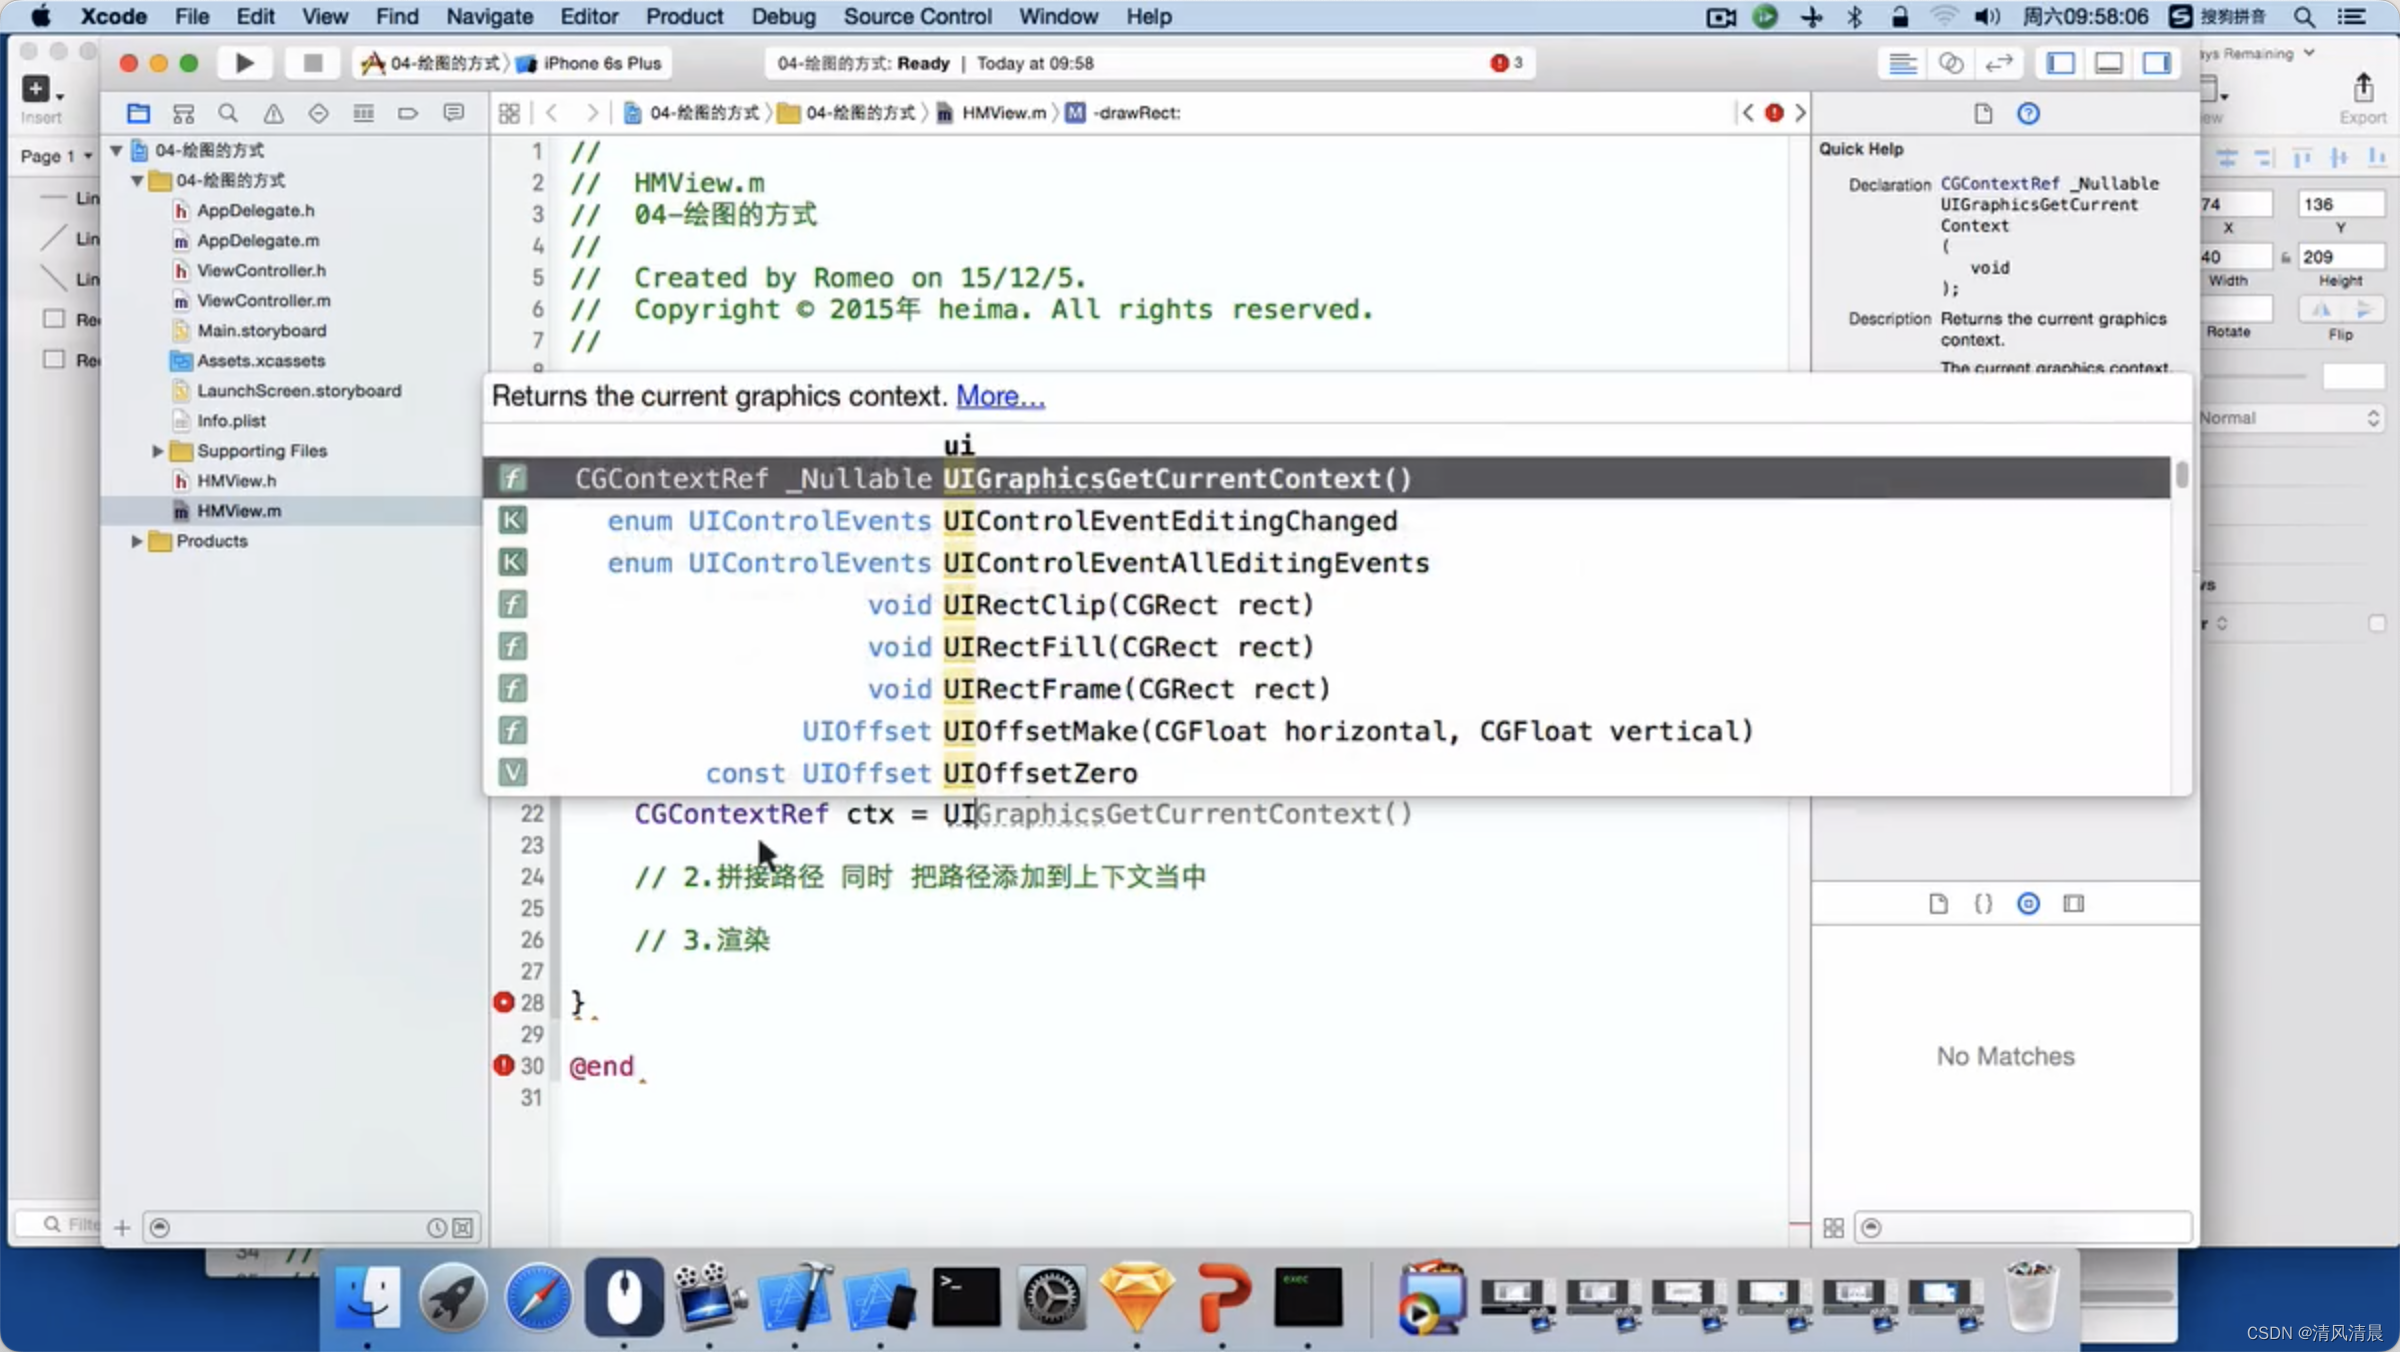Image resolution: width=2400 pixels, height=1352 pixels.
Task: Follow the More... link in completion help
Action: click(1000, 396)
